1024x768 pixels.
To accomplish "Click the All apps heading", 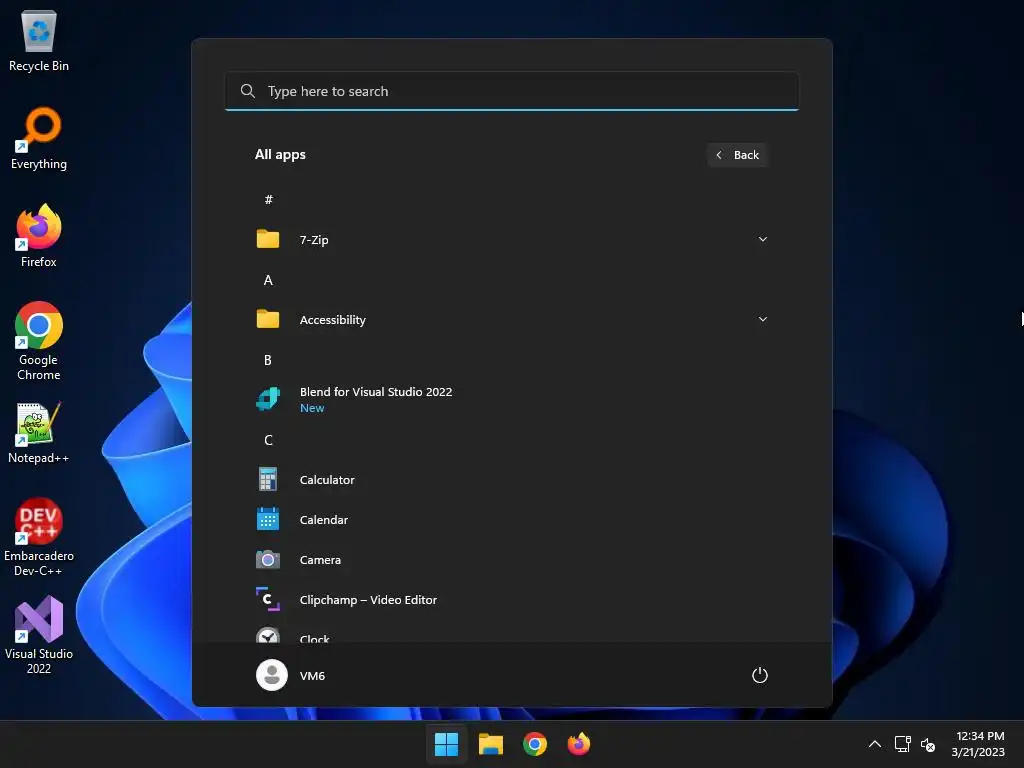I will point(280,155).
